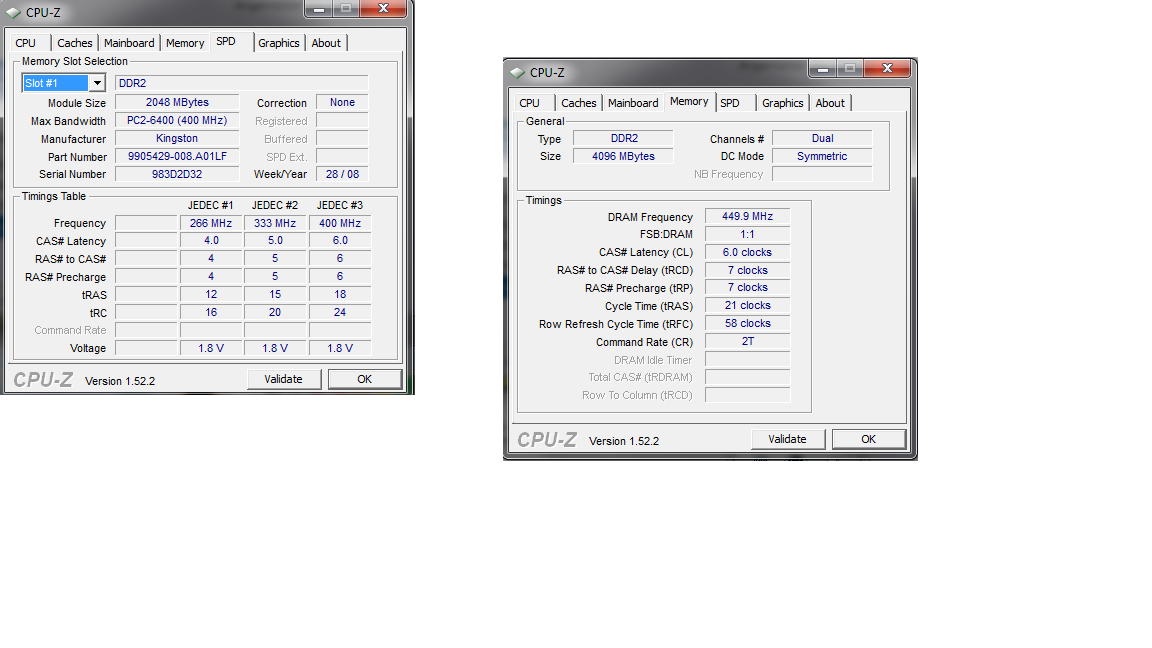Minimize the right CPU-Z window
This screenshot has height=648, width=1152.
(823, 69)
